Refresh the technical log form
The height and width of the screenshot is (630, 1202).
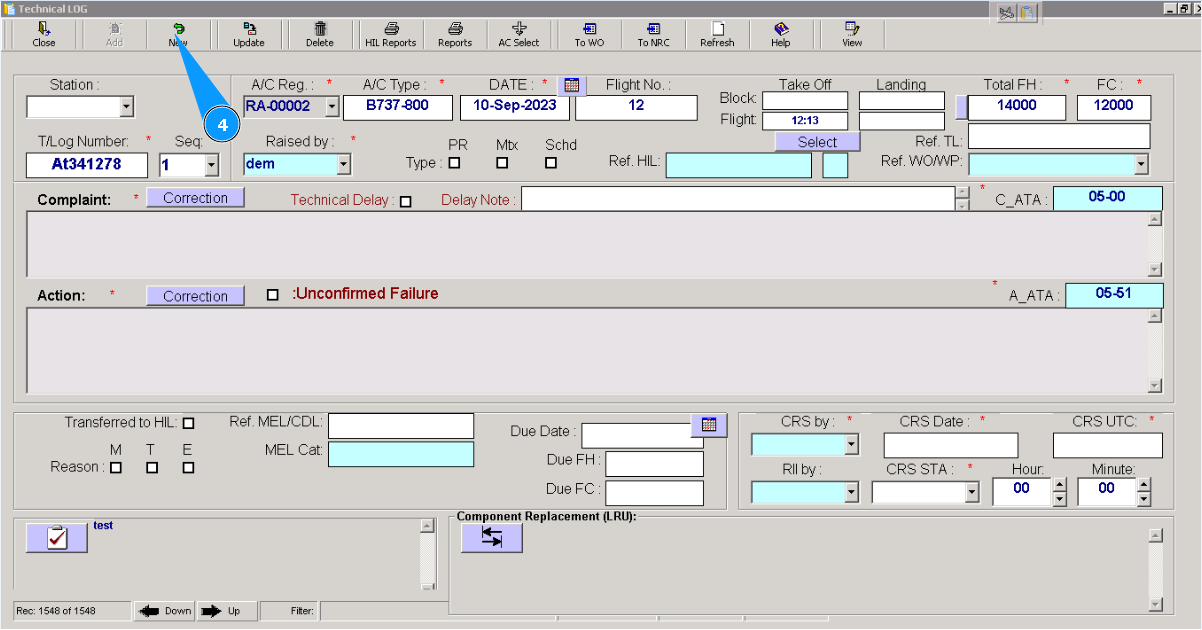[717, 35]
